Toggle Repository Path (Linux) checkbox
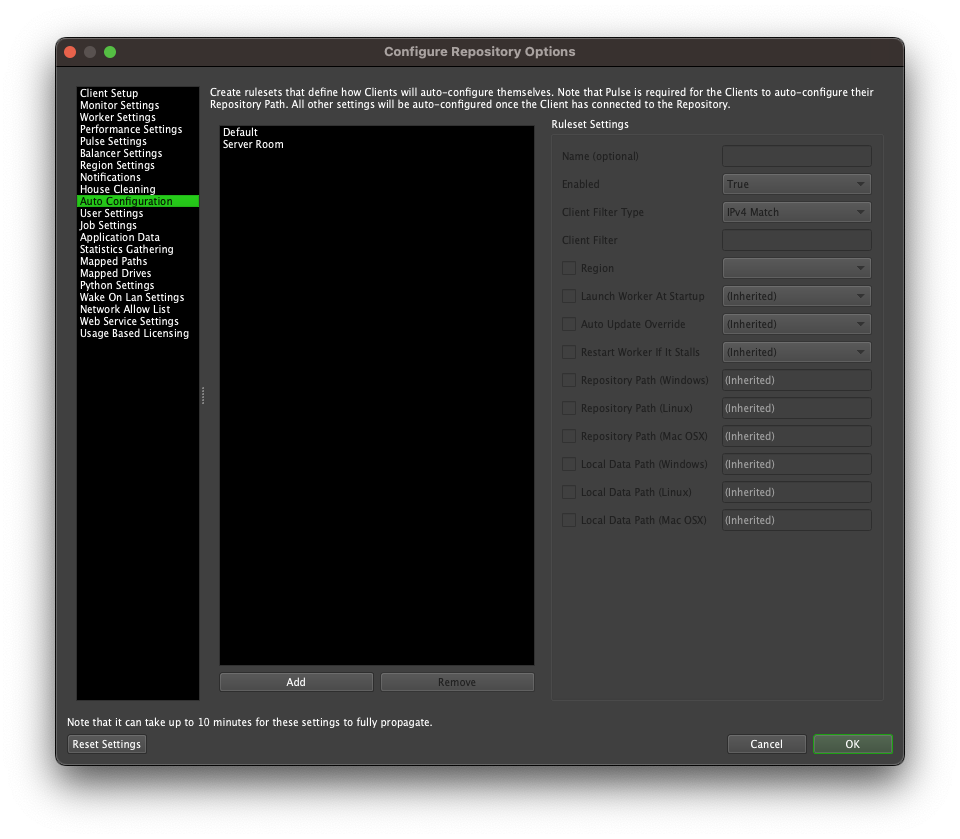Viewport: 960px width, 839px height. pyautogui.click(x=569, y=408)
